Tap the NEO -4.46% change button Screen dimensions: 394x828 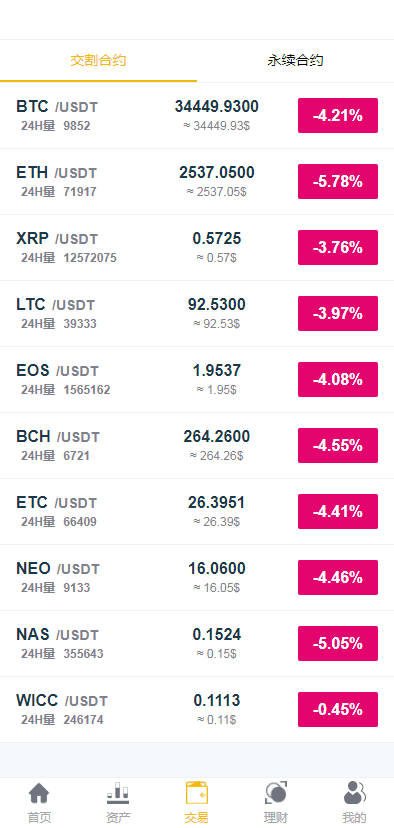[338, 578]
